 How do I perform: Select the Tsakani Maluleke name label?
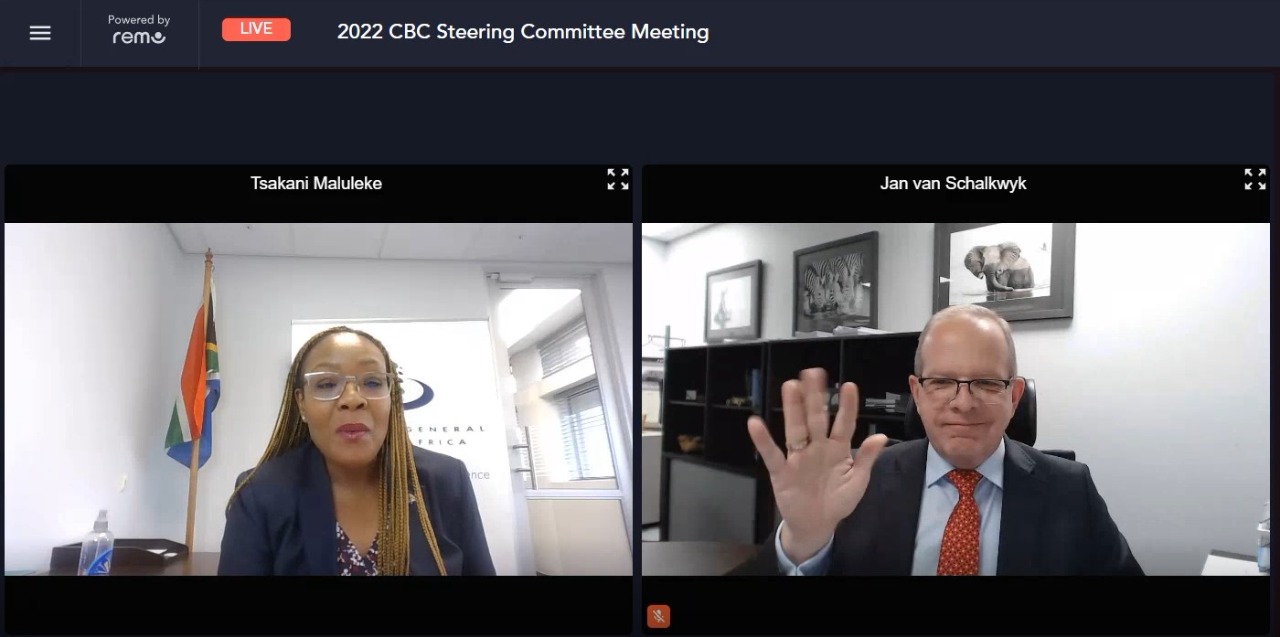316,183
